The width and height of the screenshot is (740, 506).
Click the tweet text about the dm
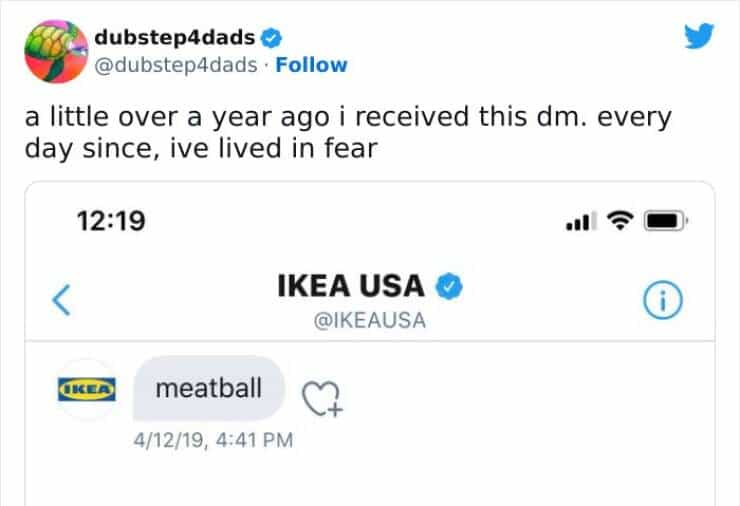pos(347,130)
